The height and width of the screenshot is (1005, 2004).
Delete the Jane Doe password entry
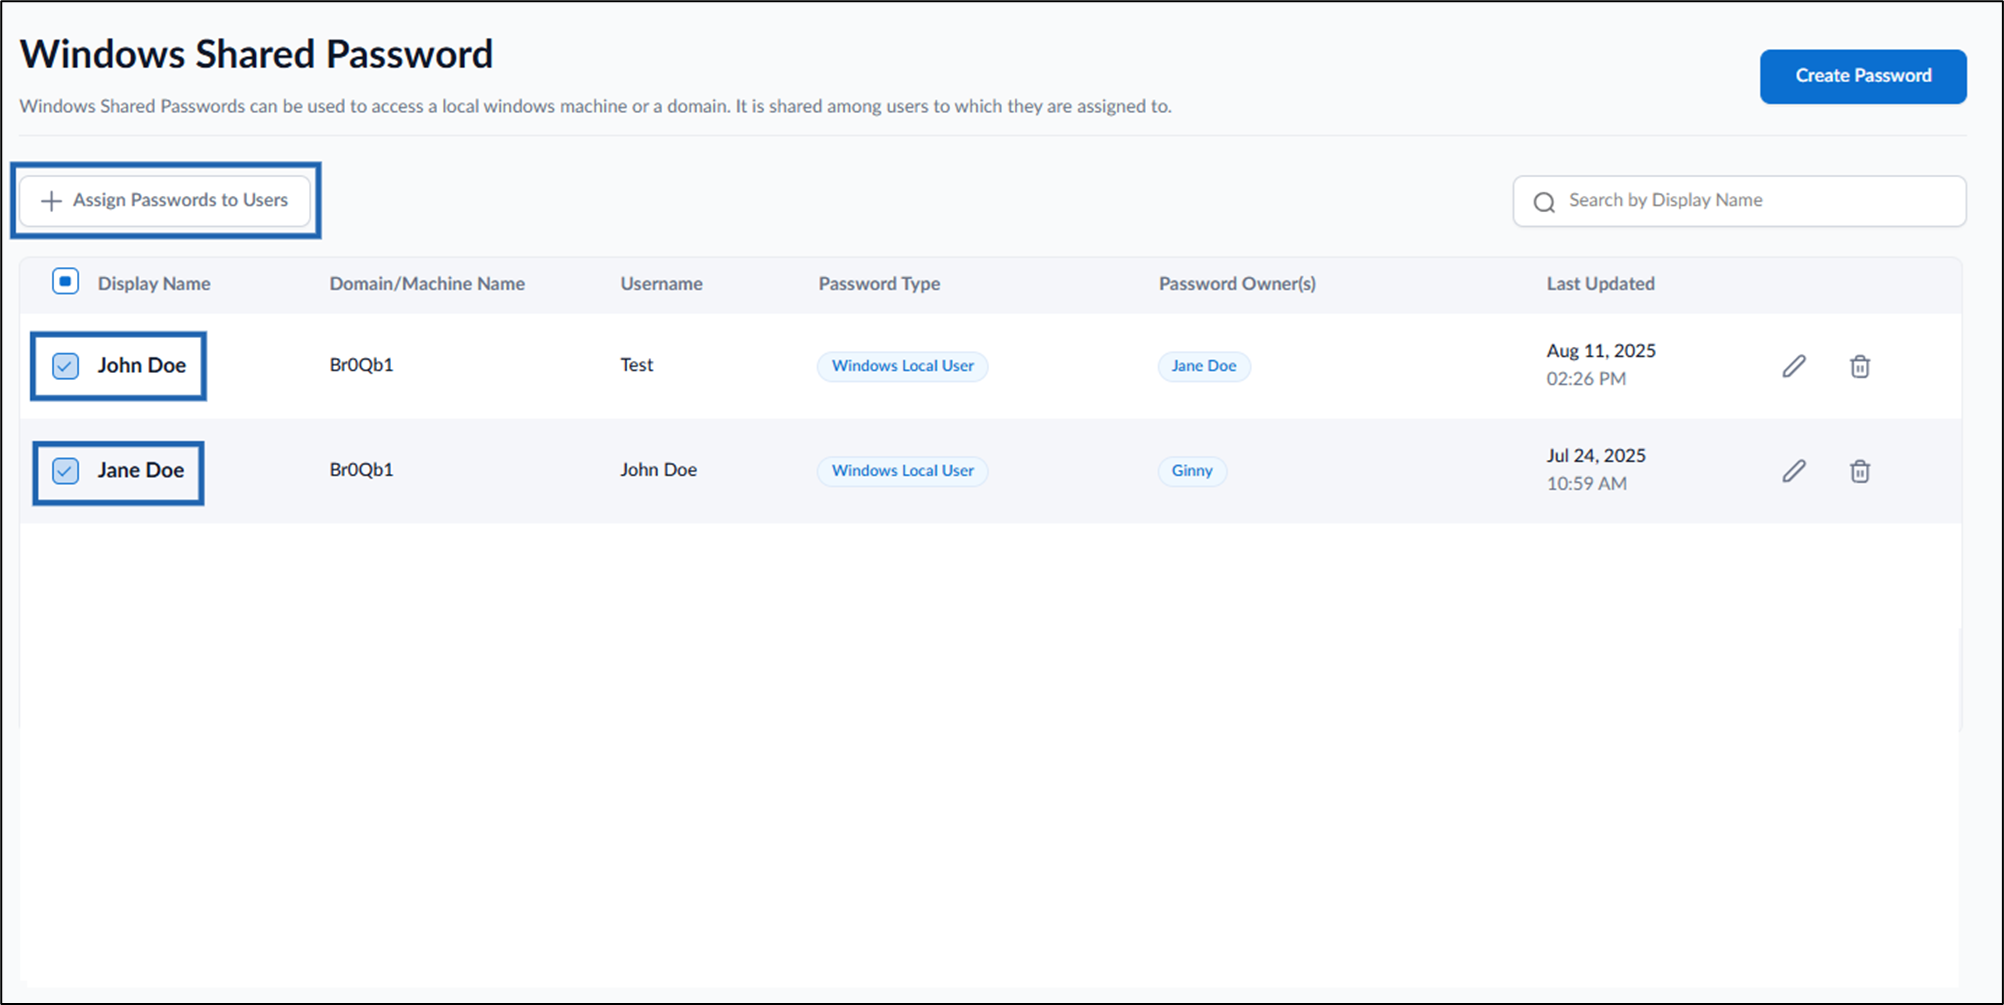pyautogui.click(x=1860, y=471)
